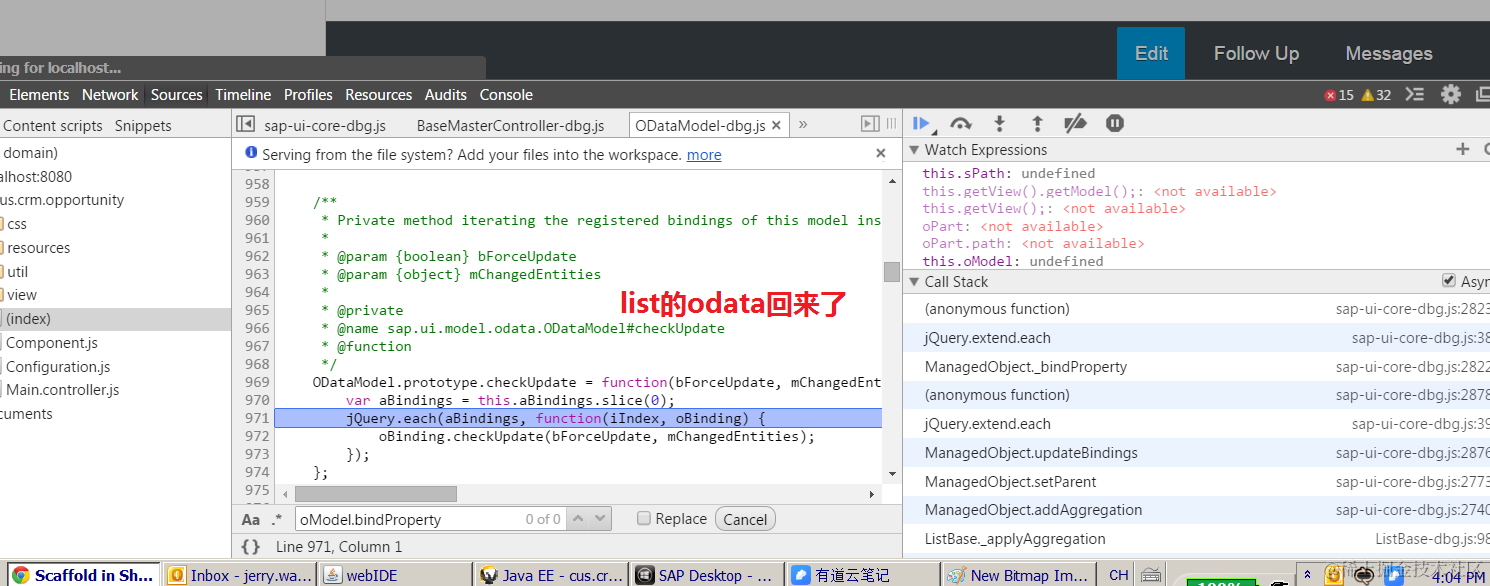Toggle pause on exceptions button
This screenshot has width=1490, height=586.
tap(1115, 123)
